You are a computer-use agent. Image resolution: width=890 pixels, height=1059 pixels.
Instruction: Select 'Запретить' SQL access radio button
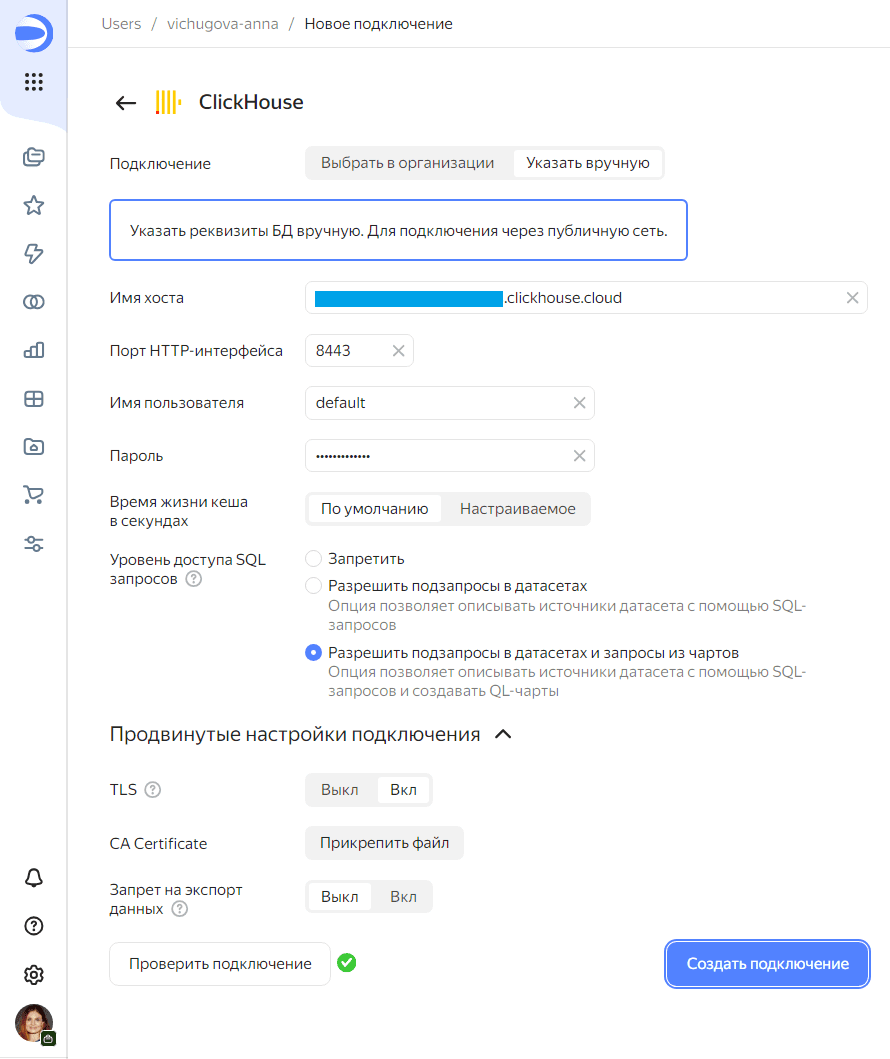point(313,559)
